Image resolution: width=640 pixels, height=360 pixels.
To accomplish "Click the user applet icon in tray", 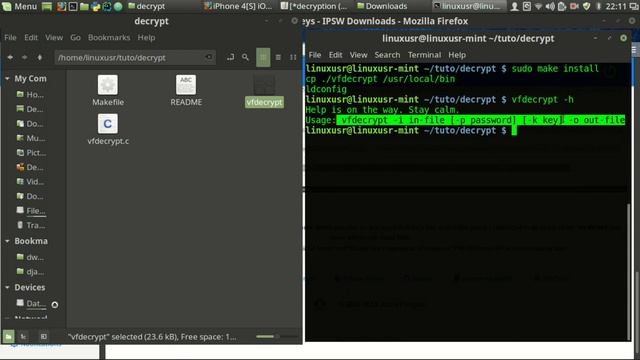I will 515,6.
